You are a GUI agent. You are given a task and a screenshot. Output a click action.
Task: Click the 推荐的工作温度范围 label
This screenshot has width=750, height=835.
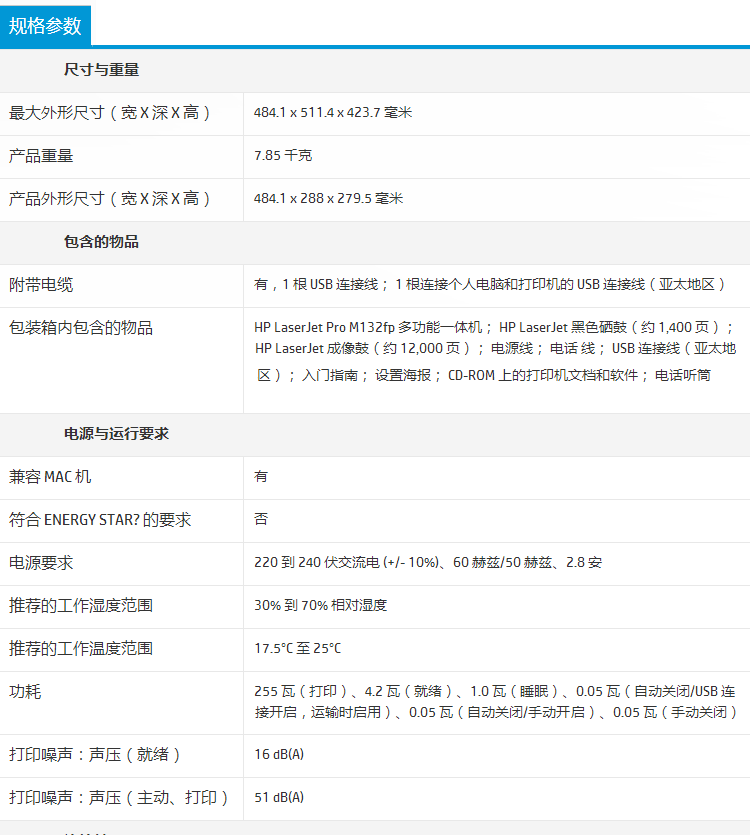tap(81, 649)
